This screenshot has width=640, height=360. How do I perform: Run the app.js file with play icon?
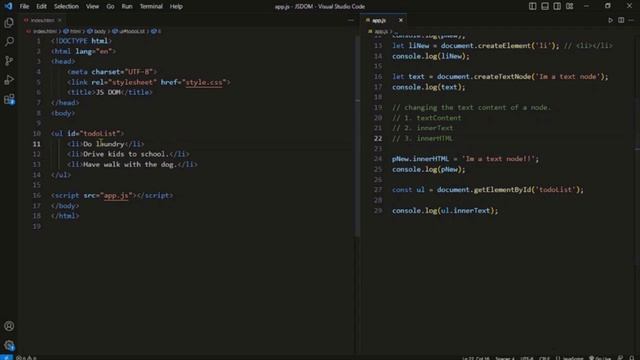(x=610, y=20)
